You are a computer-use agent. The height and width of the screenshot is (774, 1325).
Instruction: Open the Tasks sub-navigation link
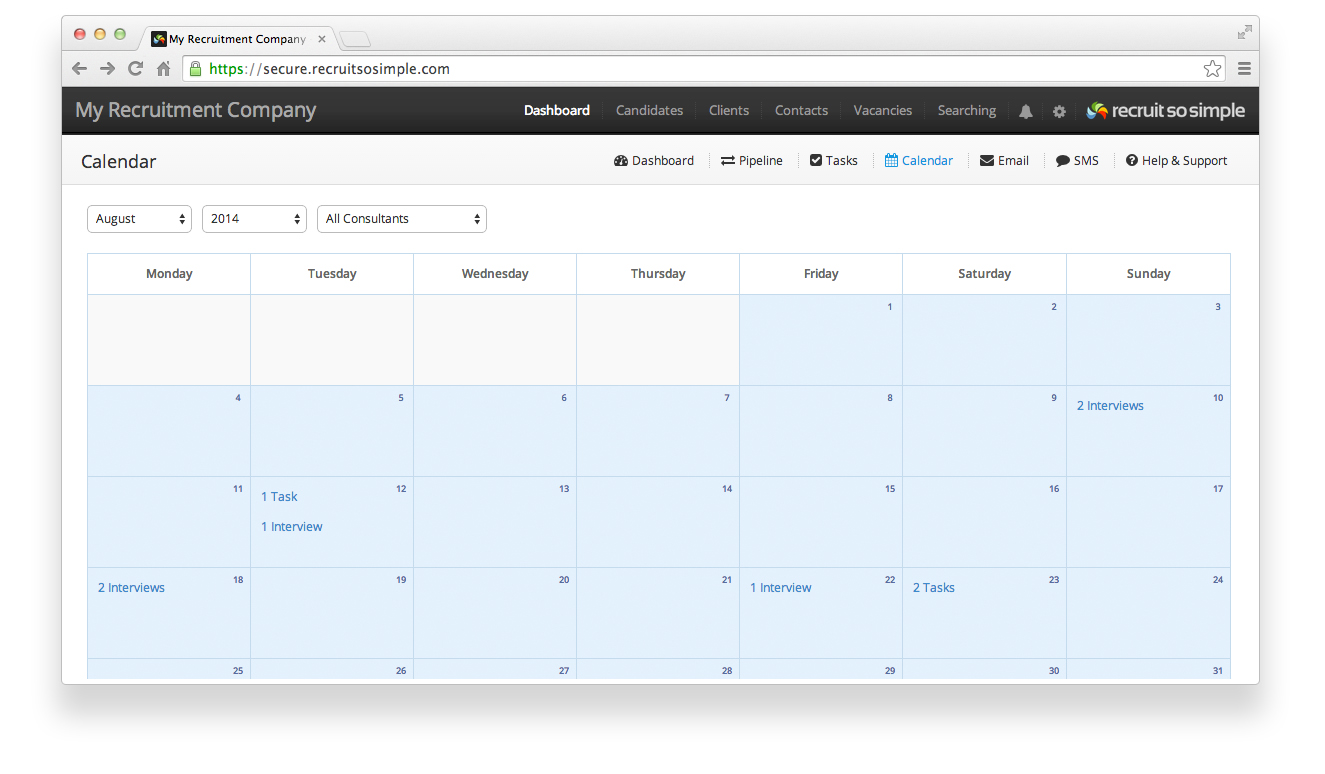(x=834, y=161)
